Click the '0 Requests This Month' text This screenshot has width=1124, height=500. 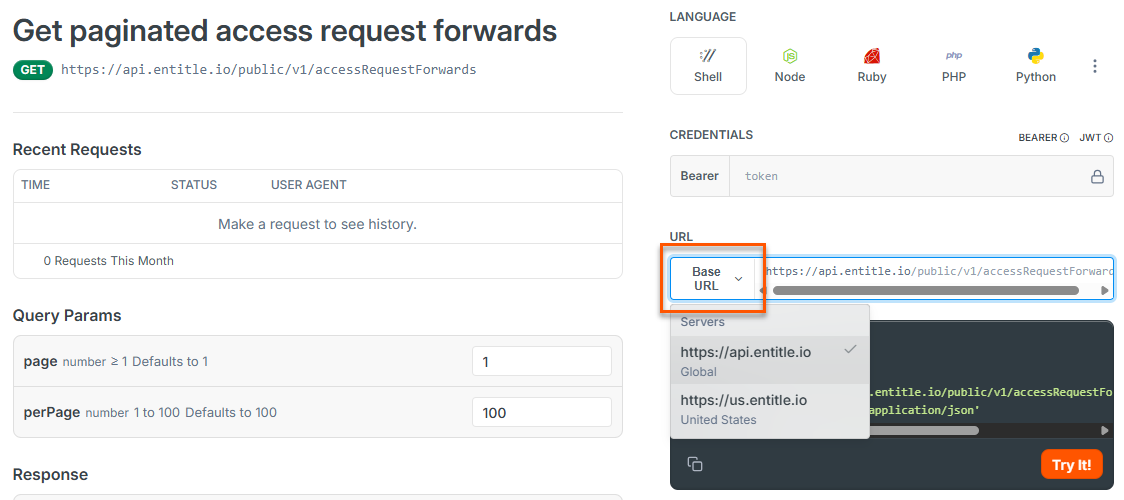click(x=108, y=261)
